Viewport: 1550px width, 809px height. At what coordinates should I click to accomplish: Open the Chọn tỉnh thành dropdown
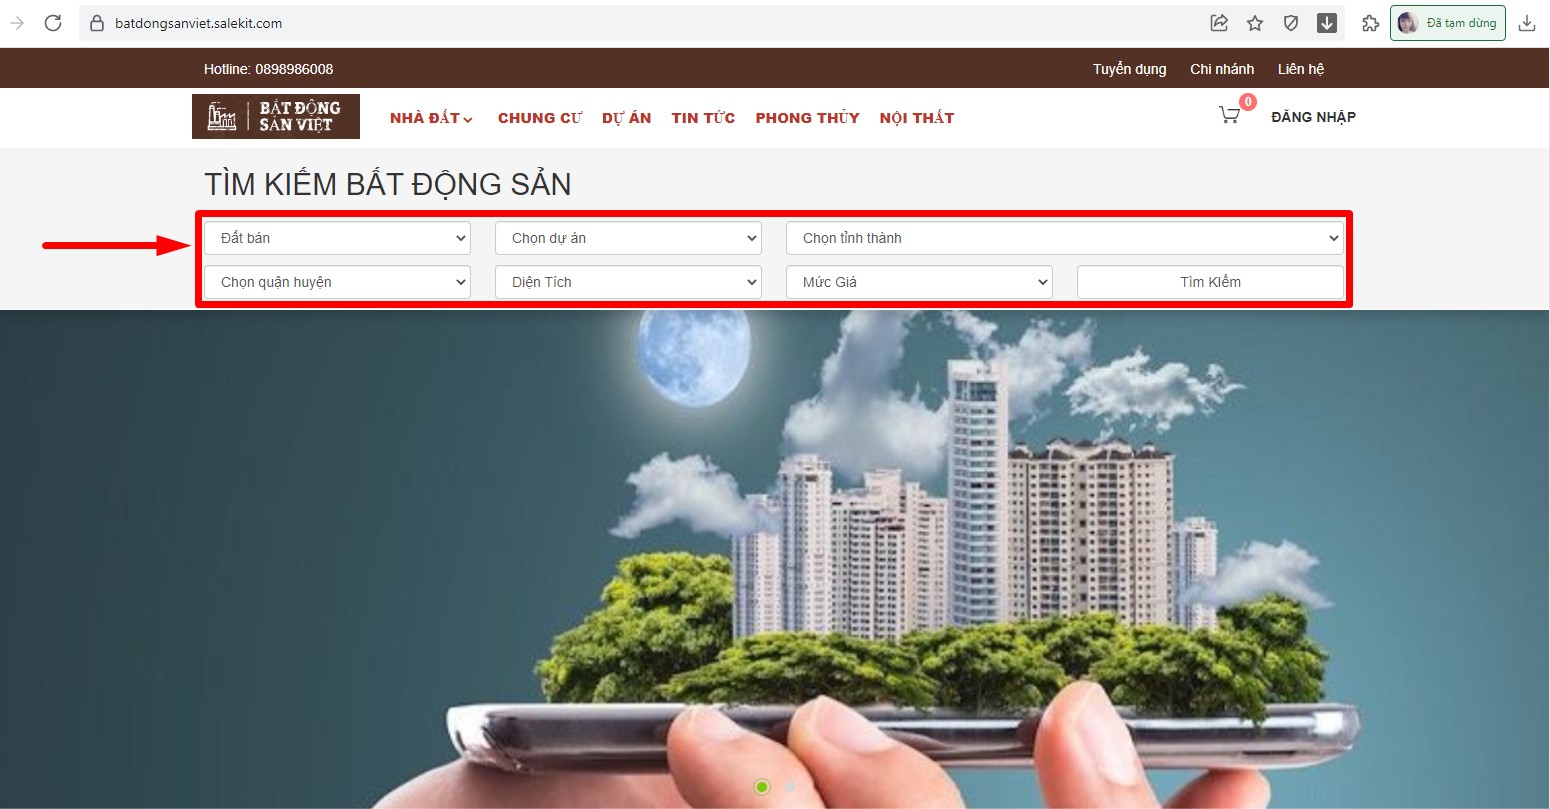[x=1065, y=238]
